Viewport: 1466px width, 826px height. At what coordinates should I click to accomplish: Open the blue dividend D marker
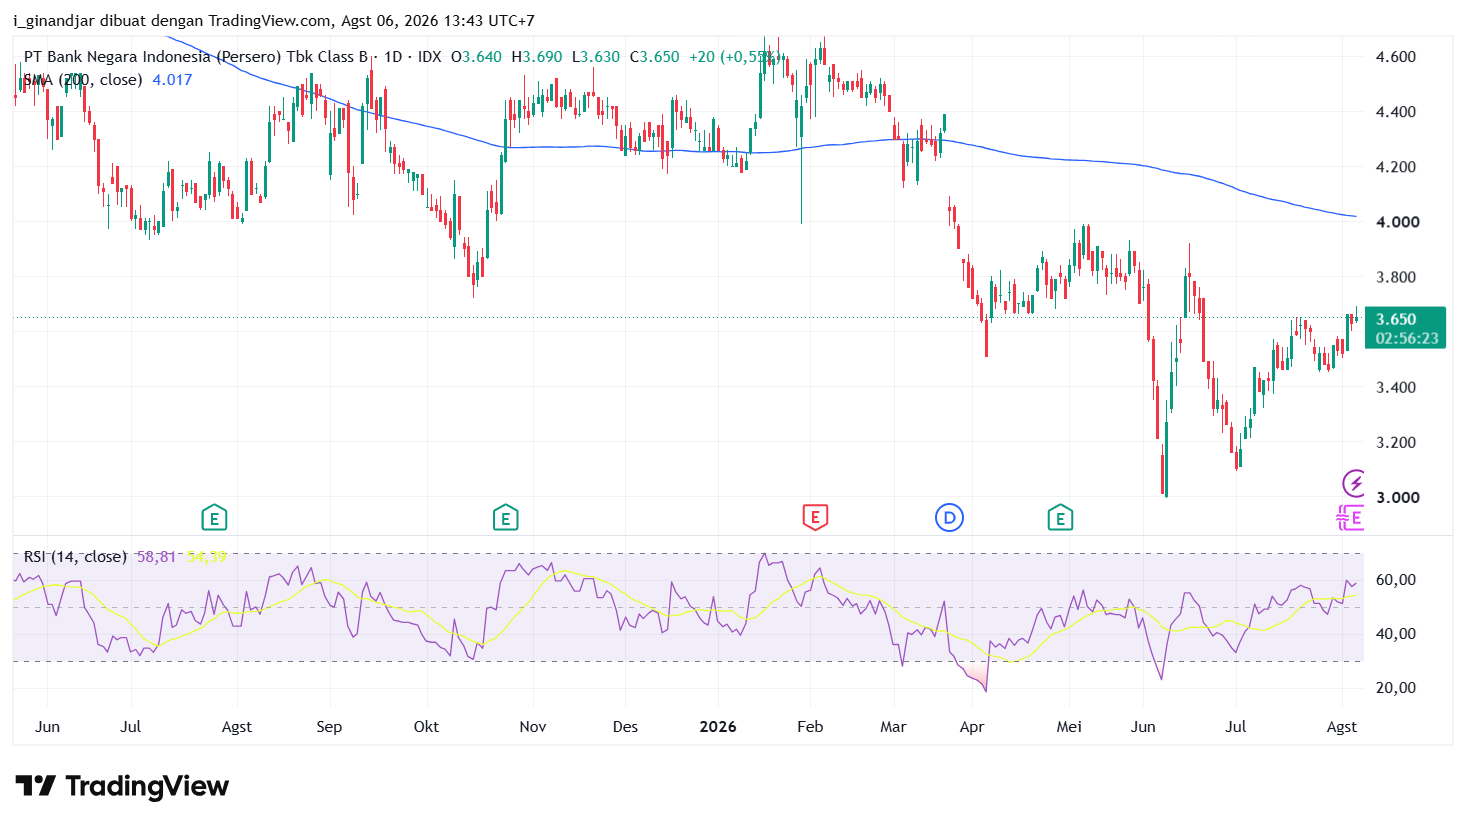point(949,518)
